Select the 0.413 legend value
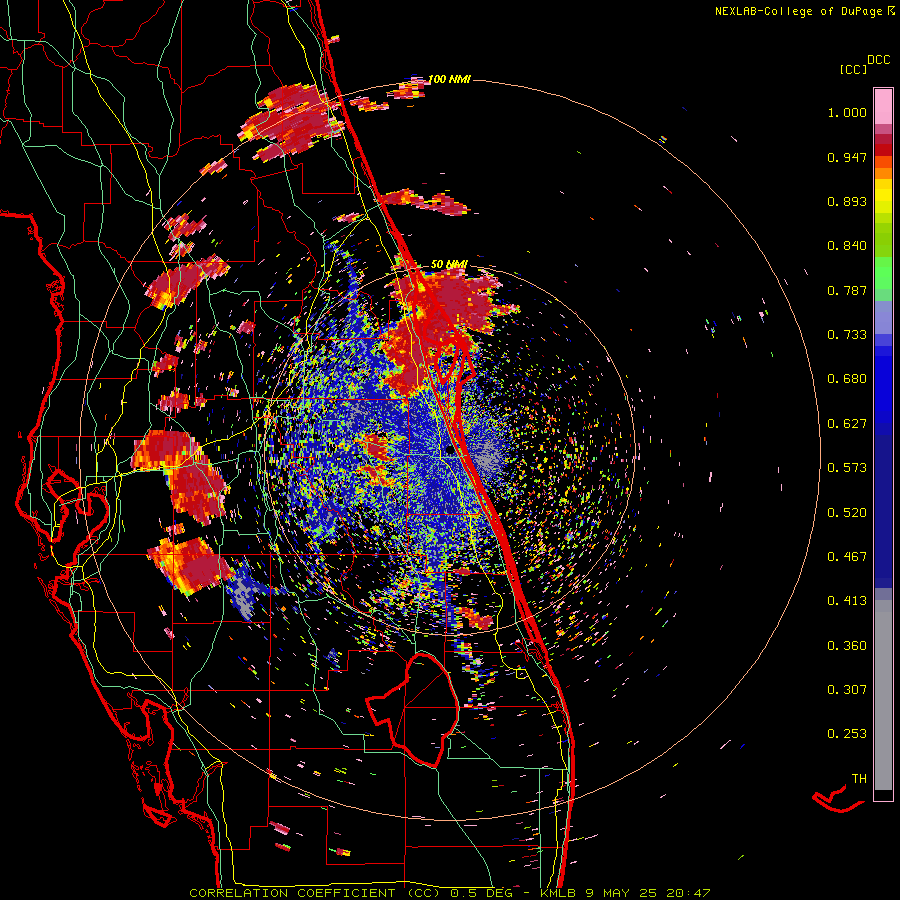 click(x=847, y=601)
